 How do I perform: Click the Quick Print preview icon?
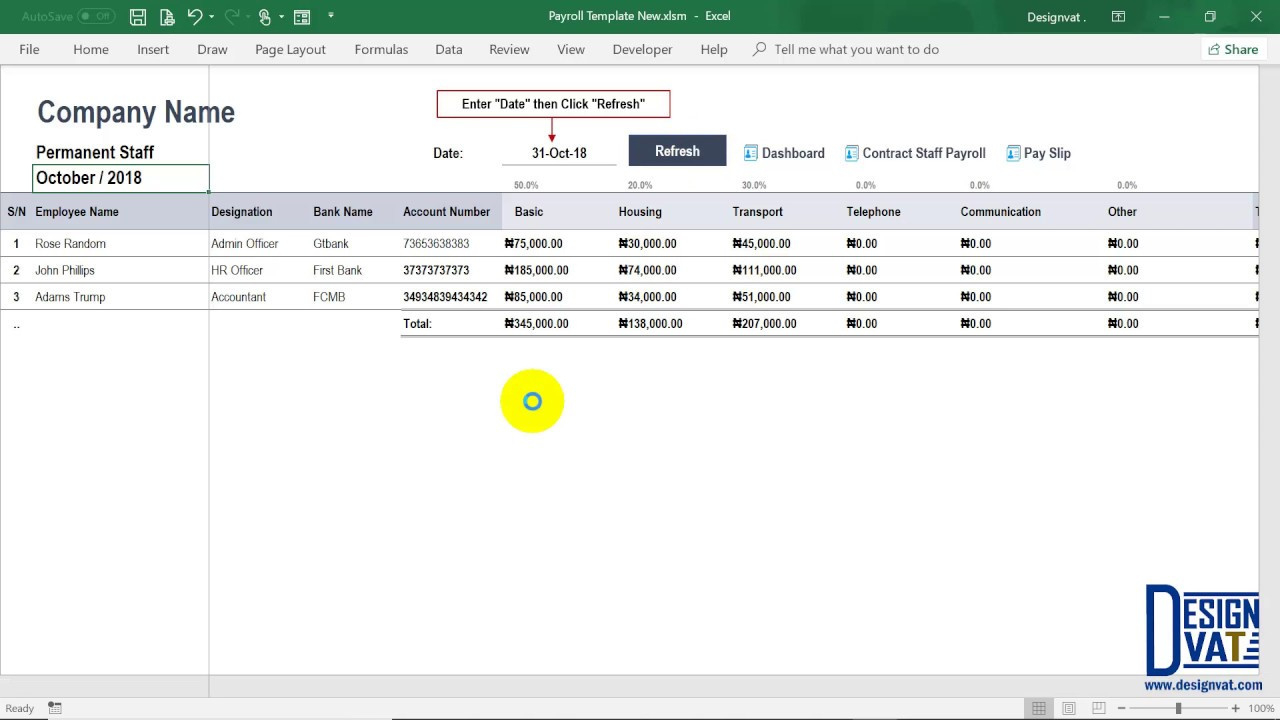tap(166, 16)
